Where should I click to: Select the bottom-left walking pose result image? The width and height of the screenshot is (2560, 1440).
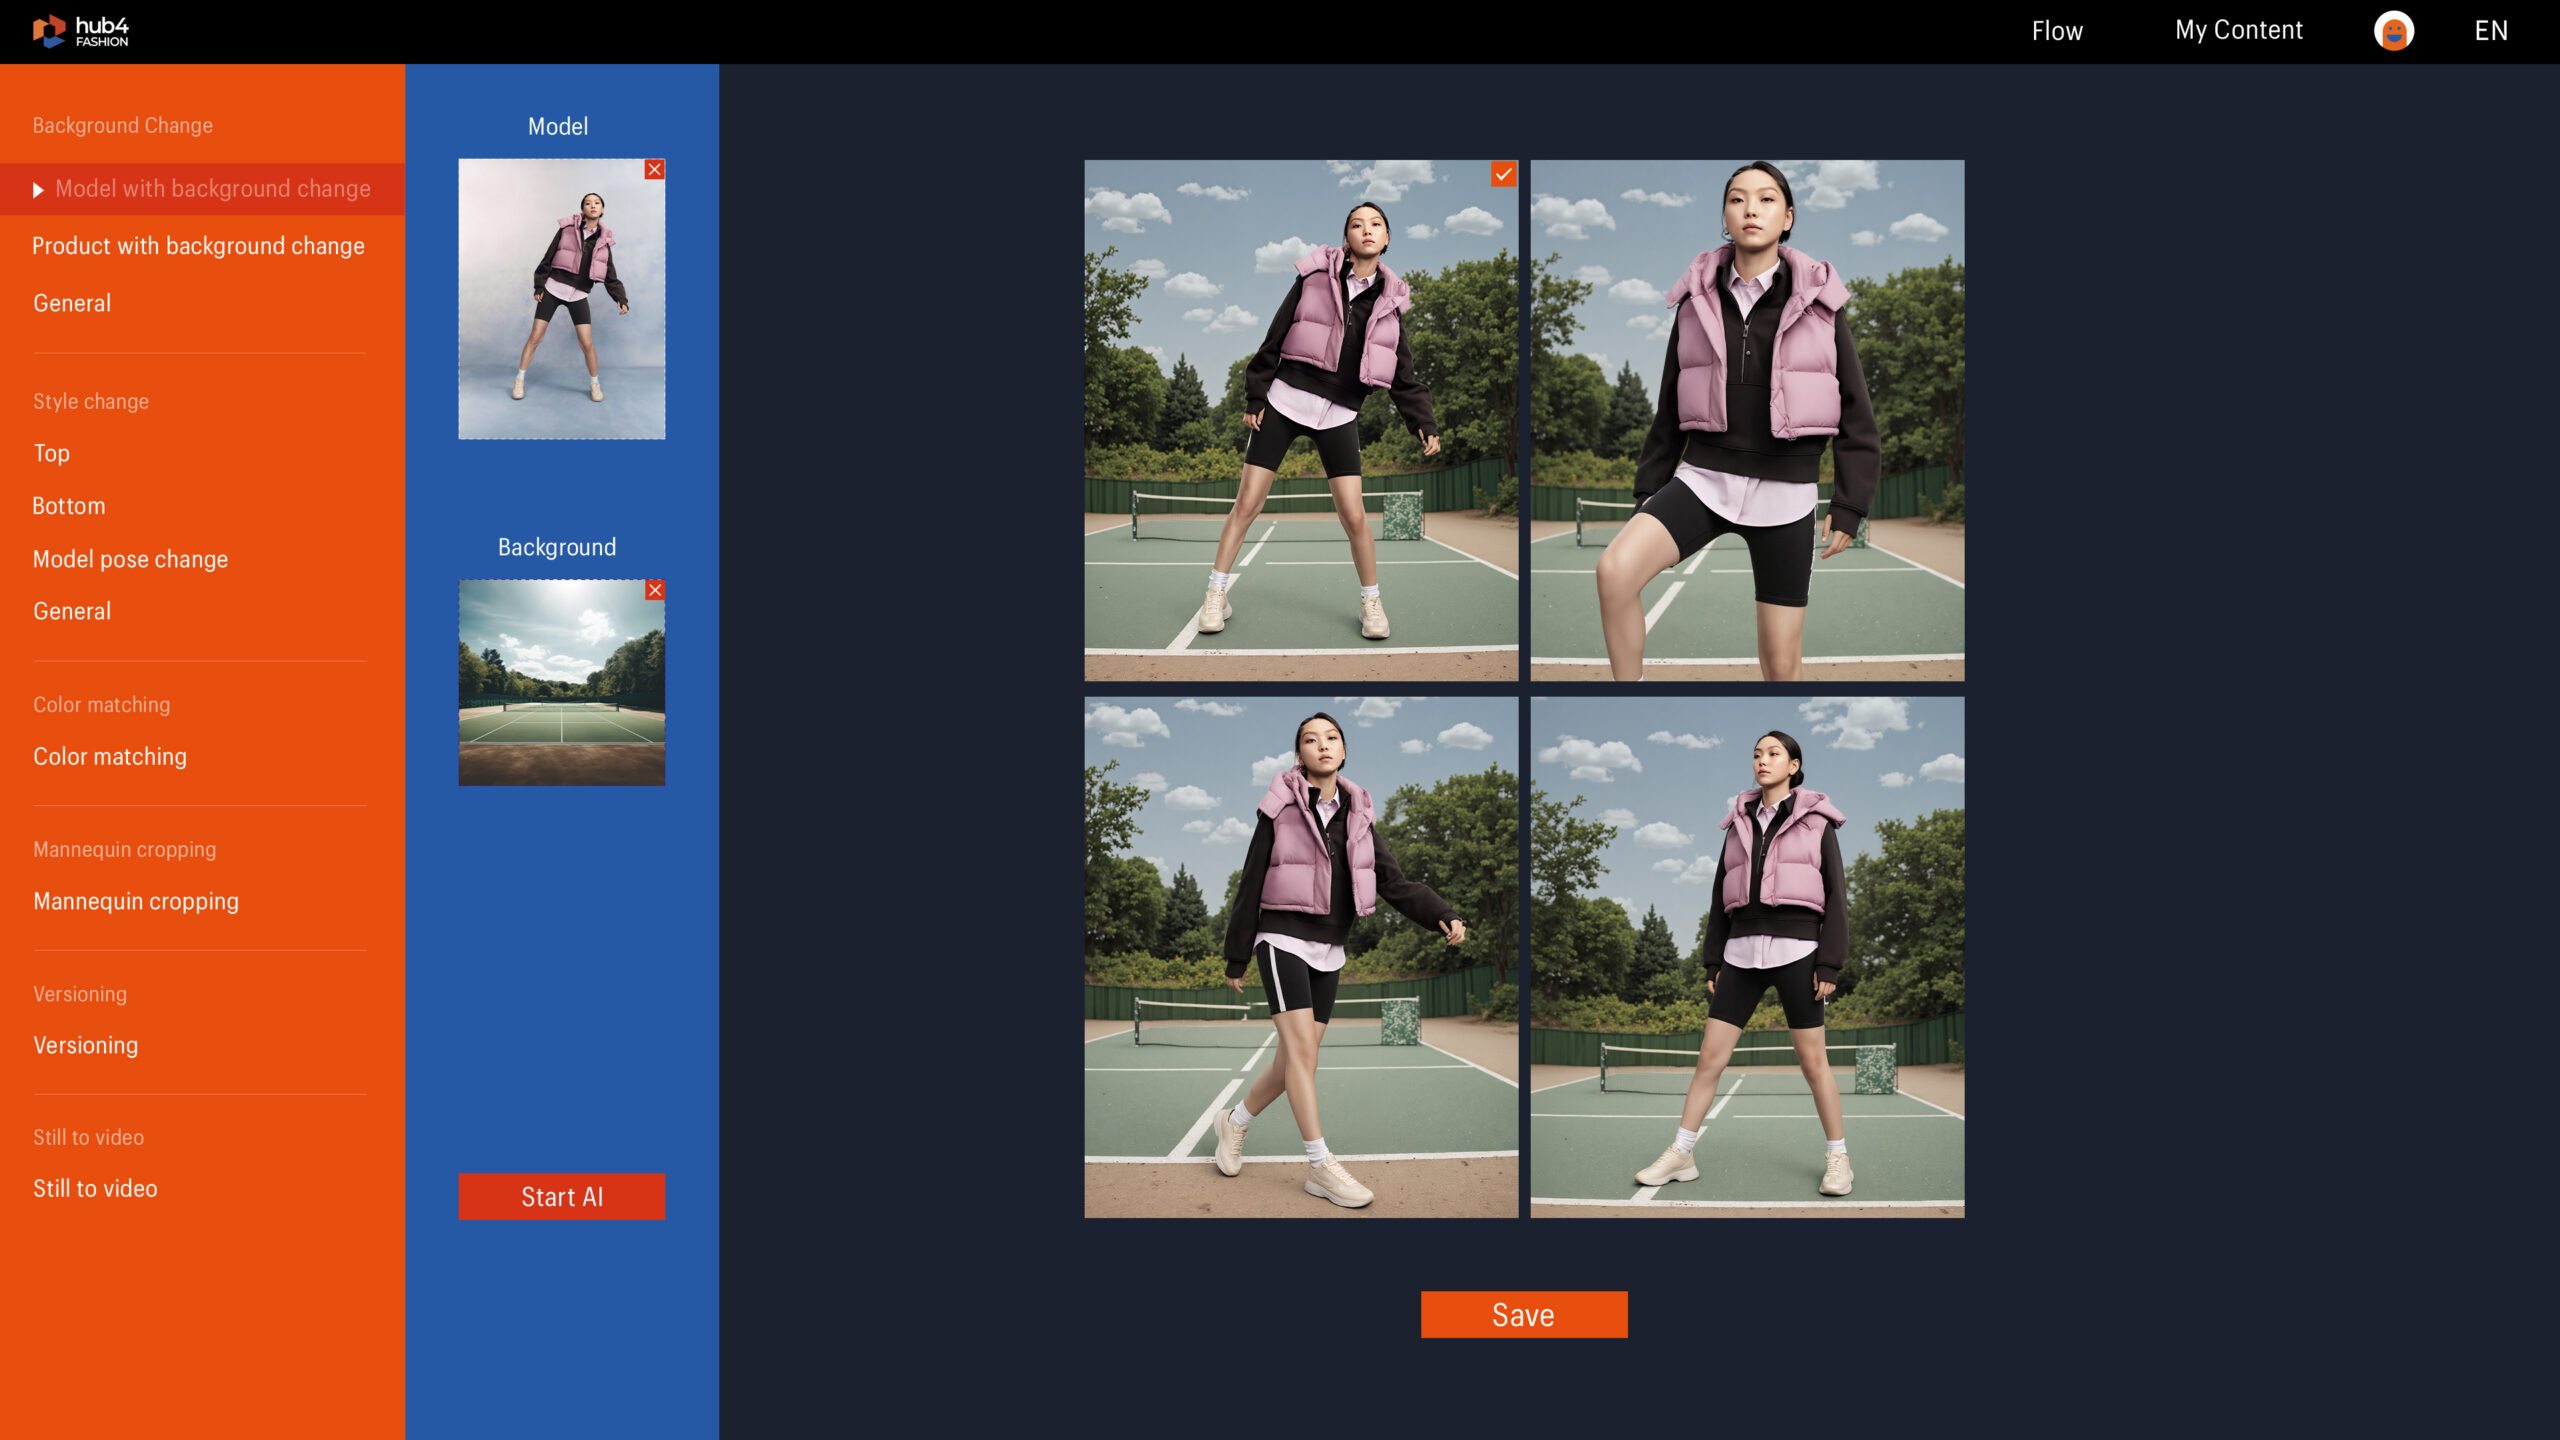pos(1301,957)
